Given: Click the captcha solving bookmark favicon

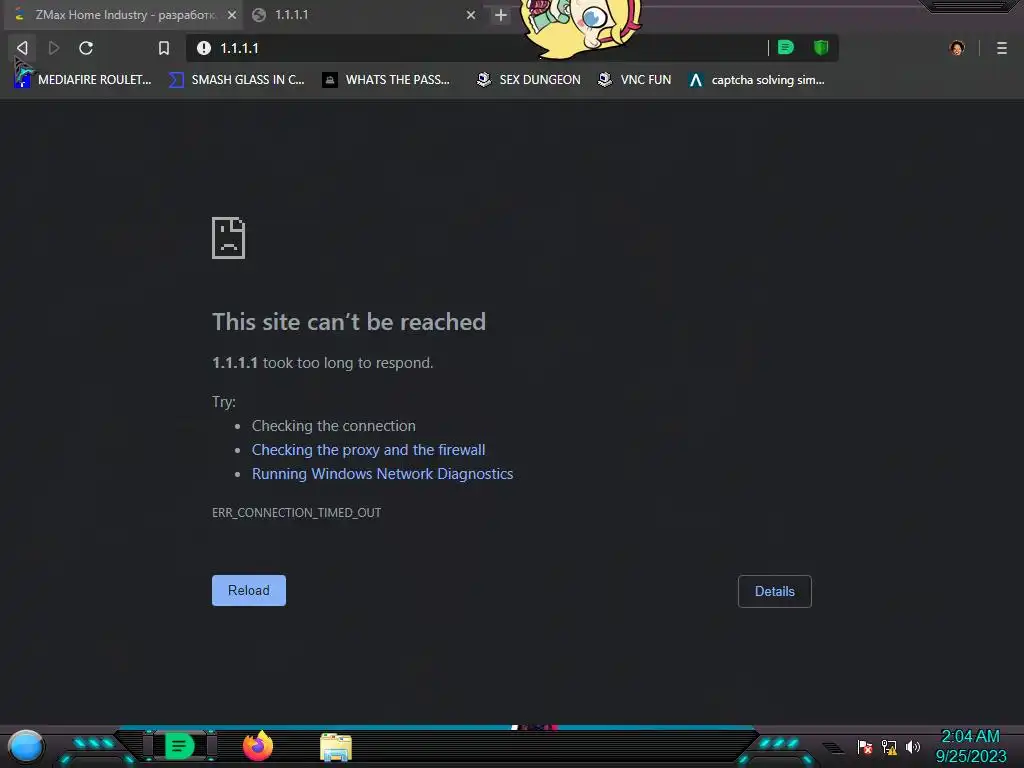Looking at the screenshot, I should (x=696, y=80).
